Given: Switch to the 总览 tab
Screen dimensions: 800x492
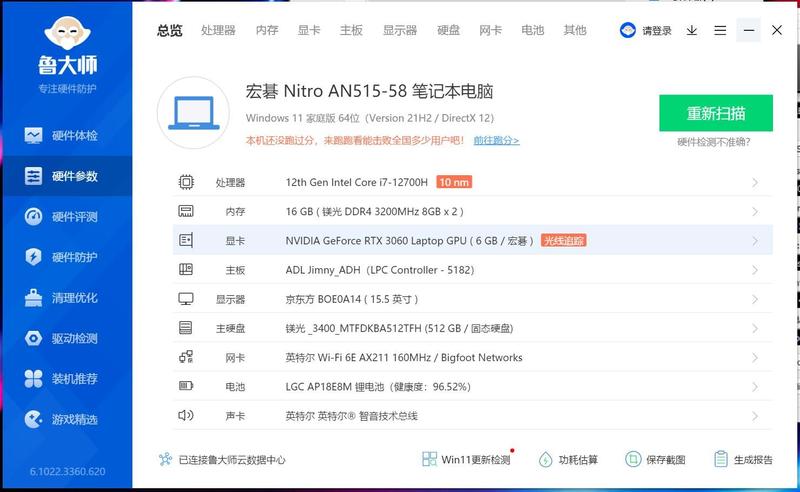Looking at the screenshot, I should click(170, 31).
